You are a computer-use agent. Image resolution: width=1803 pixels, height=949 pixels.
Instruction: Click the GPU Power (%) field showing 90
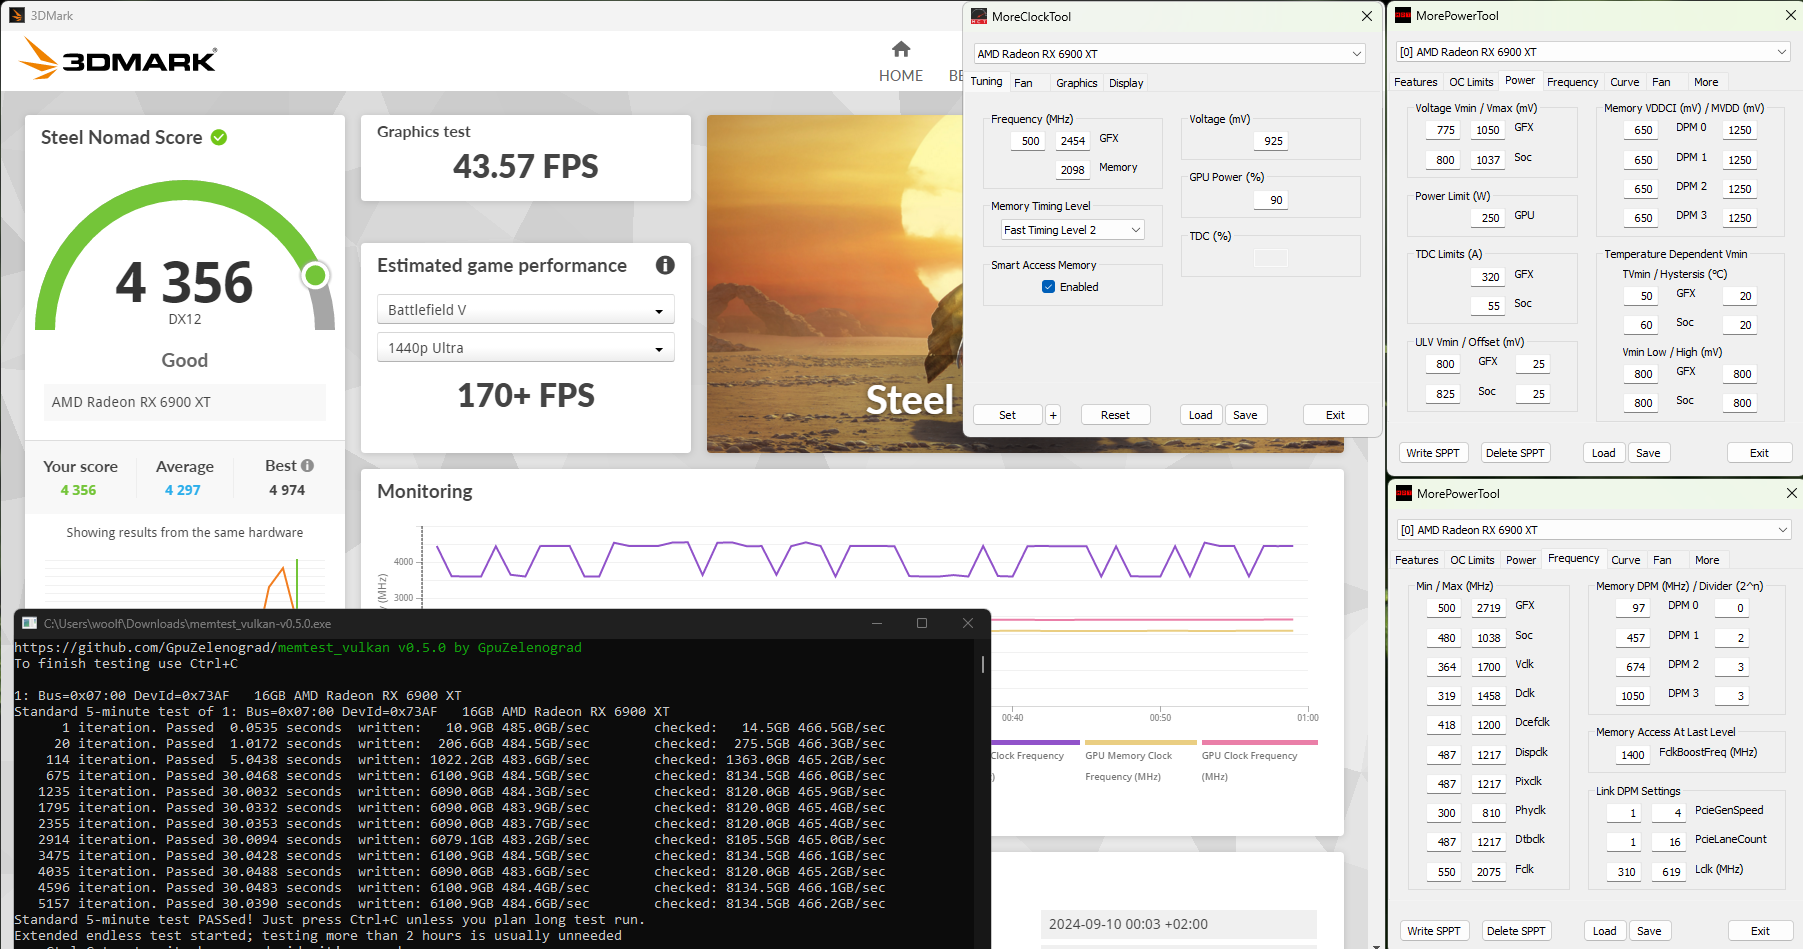(1271, 200)
